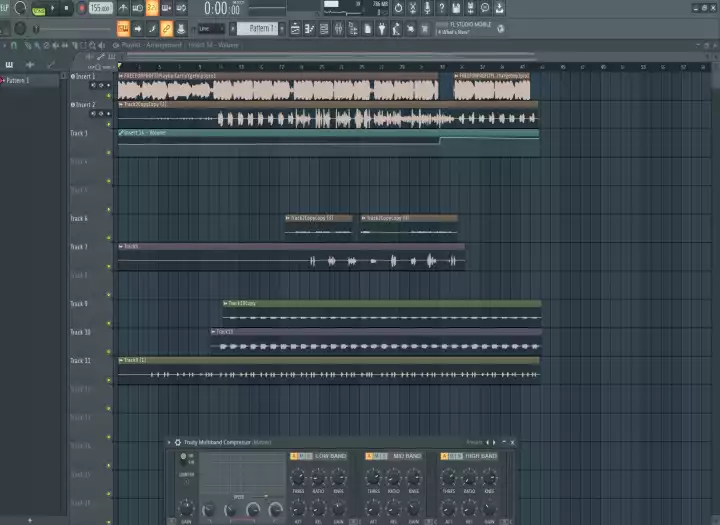The image size is (720, 525).
Task: Click the download arrow icon
Action: point(499,8)
